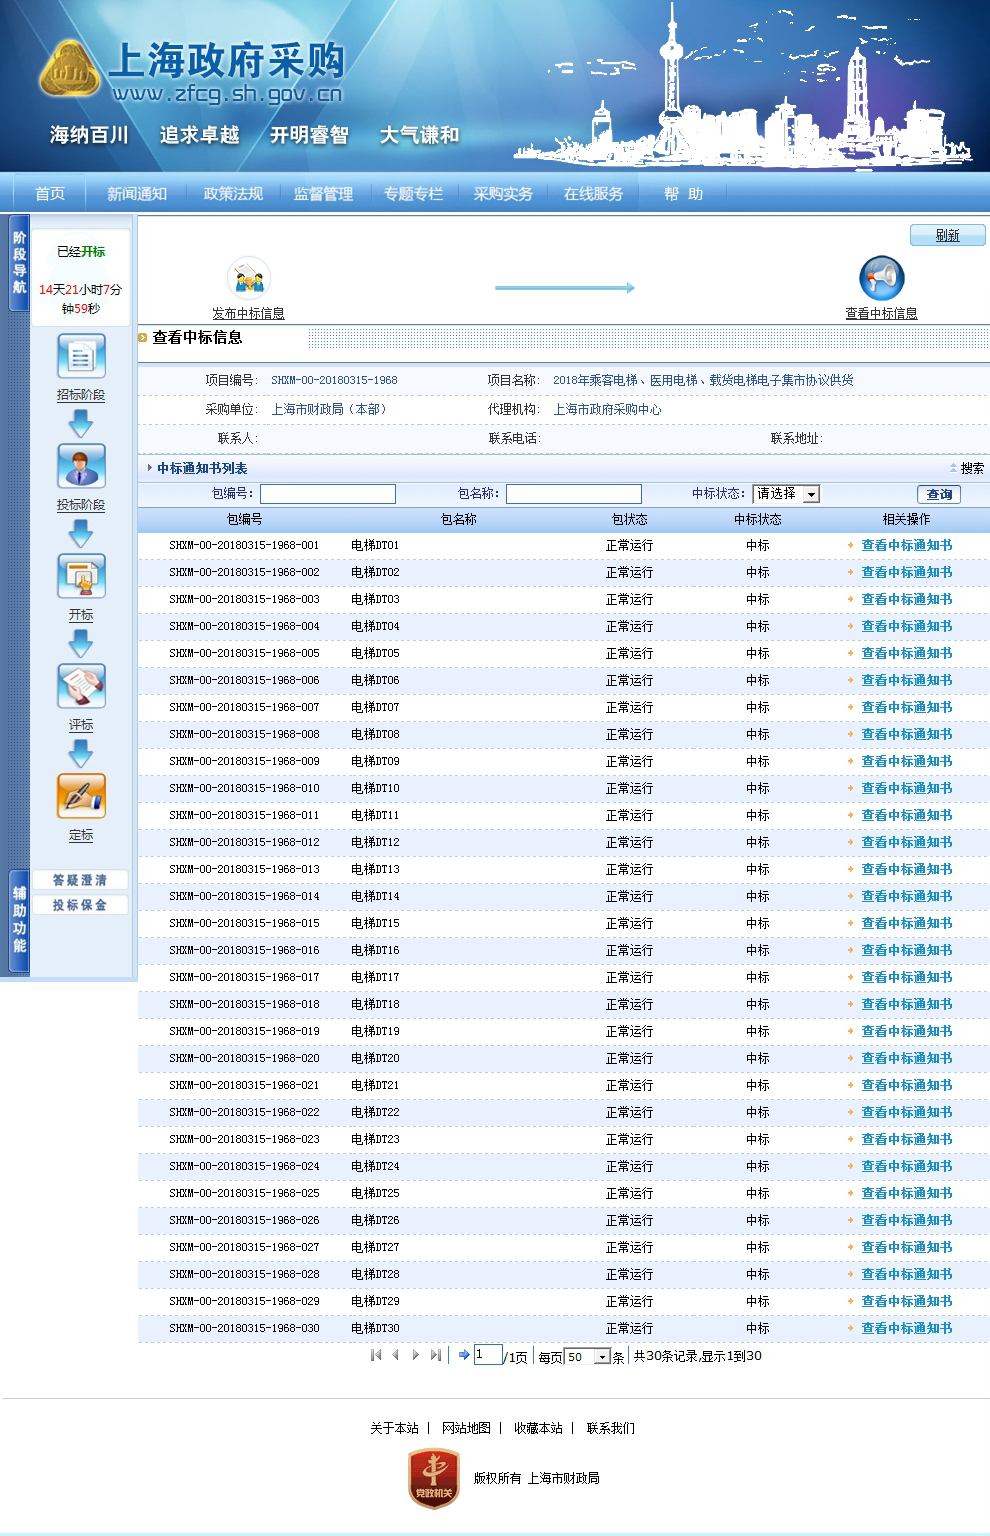Click the 招标阶段 document icon
This screenshot has height=1536, width=990.
pyautogui.click(x=81, y=357)
